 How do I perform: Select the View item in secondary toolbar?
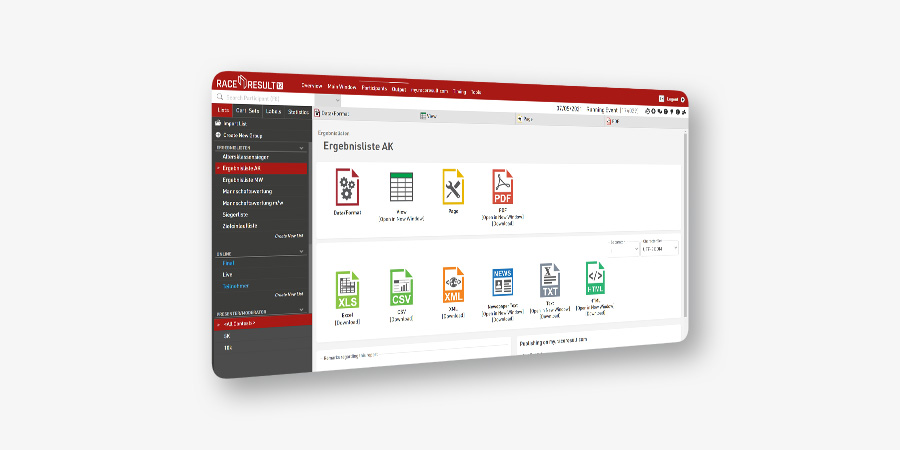click(x=428, y=116)
